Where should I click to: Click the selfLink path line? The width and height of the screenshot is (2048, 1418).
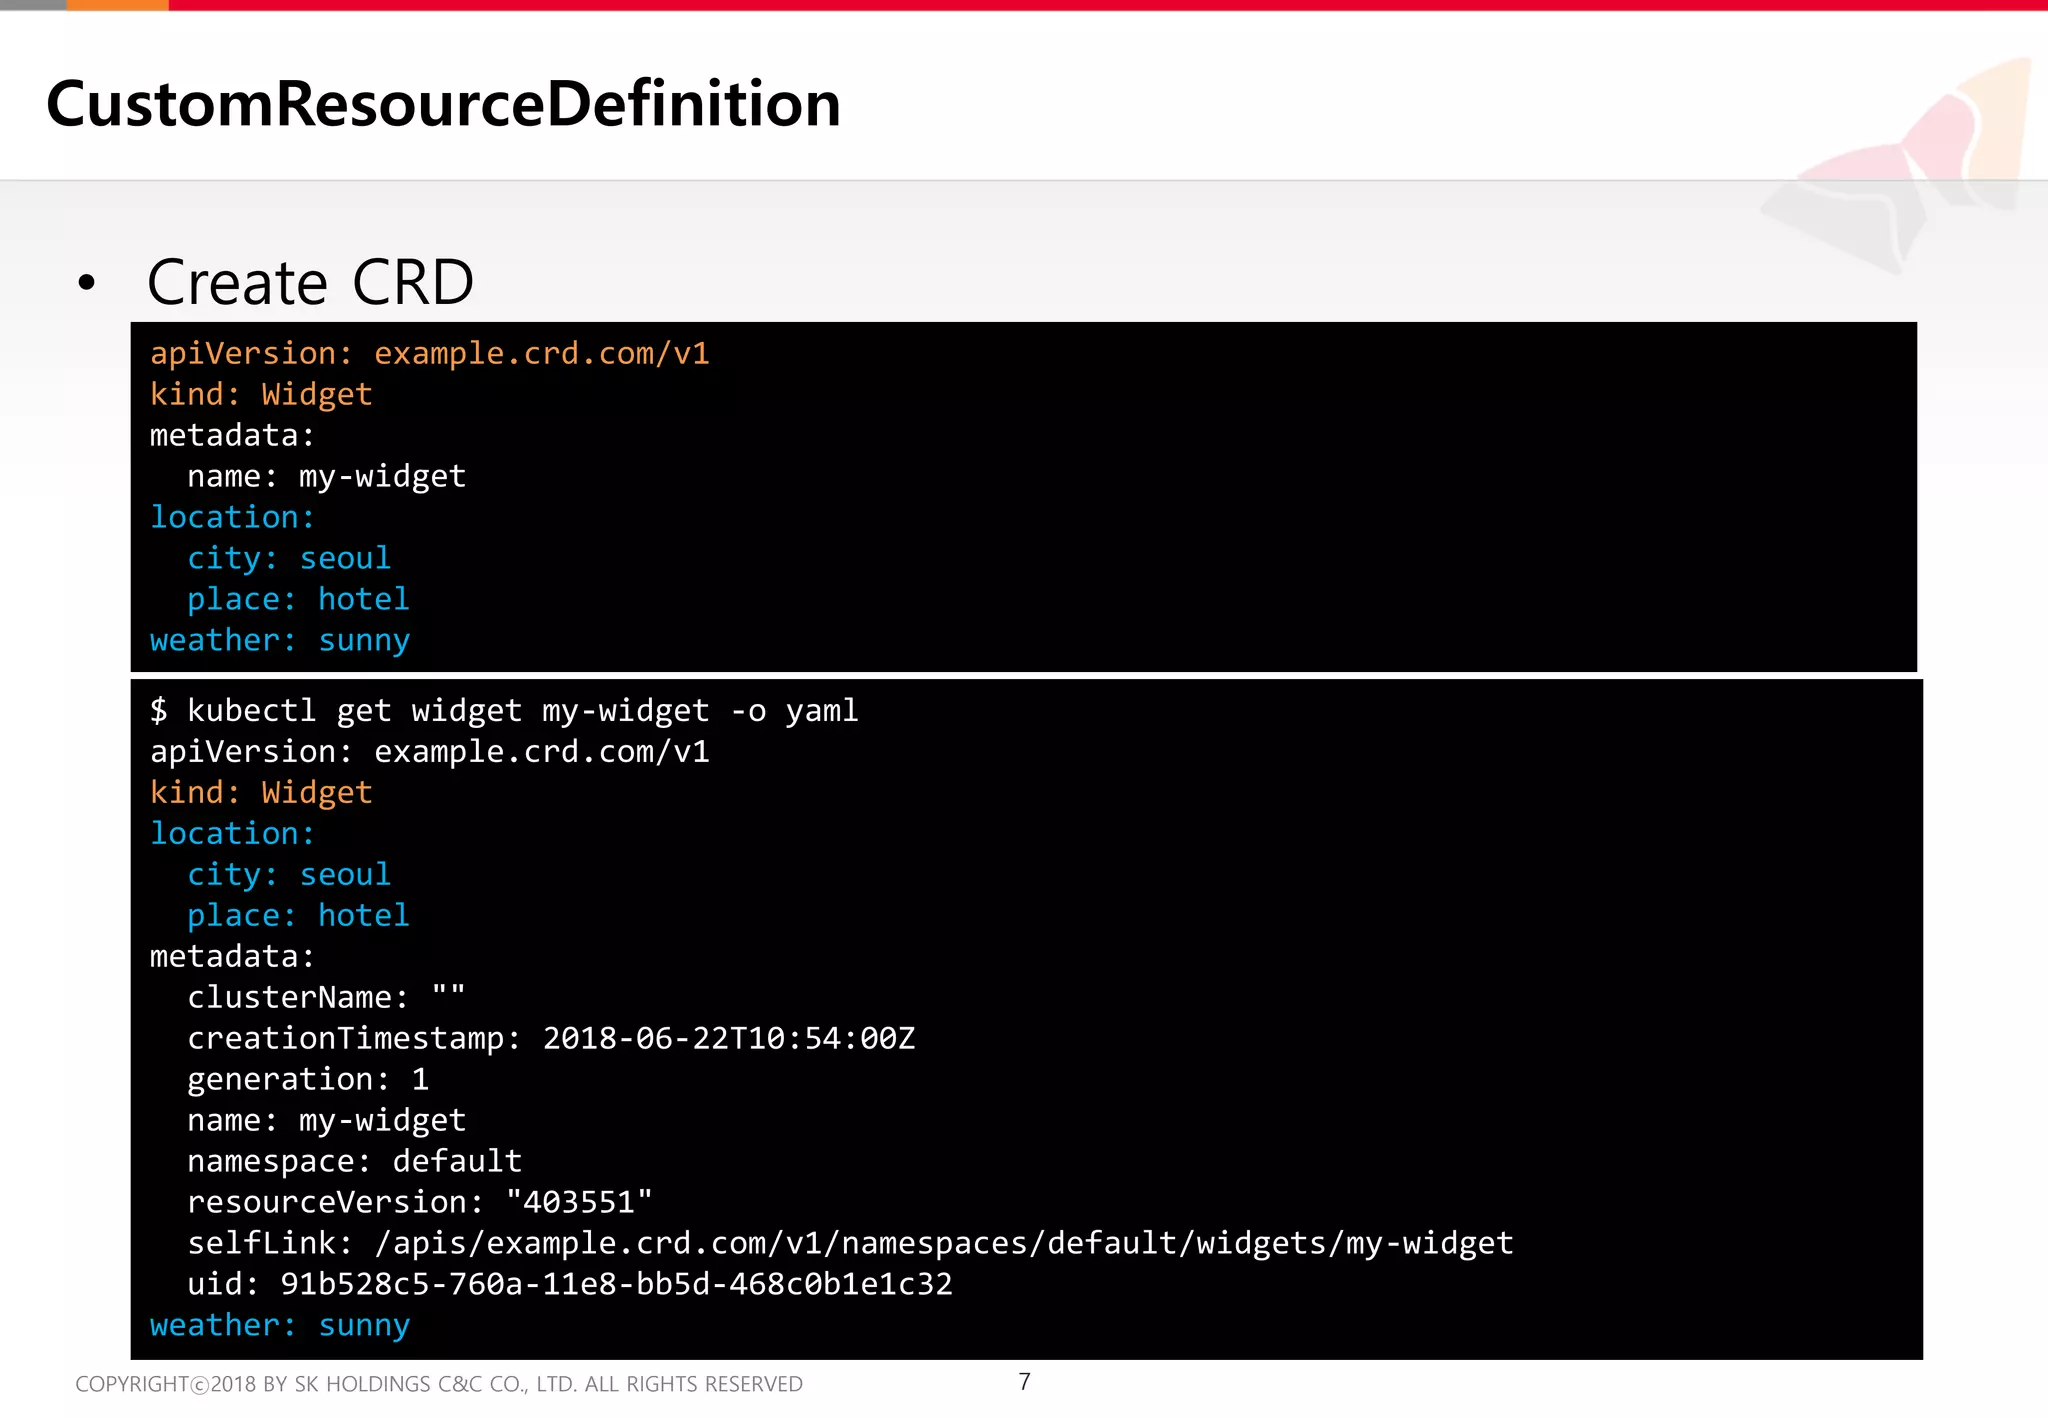[849, 1243]
